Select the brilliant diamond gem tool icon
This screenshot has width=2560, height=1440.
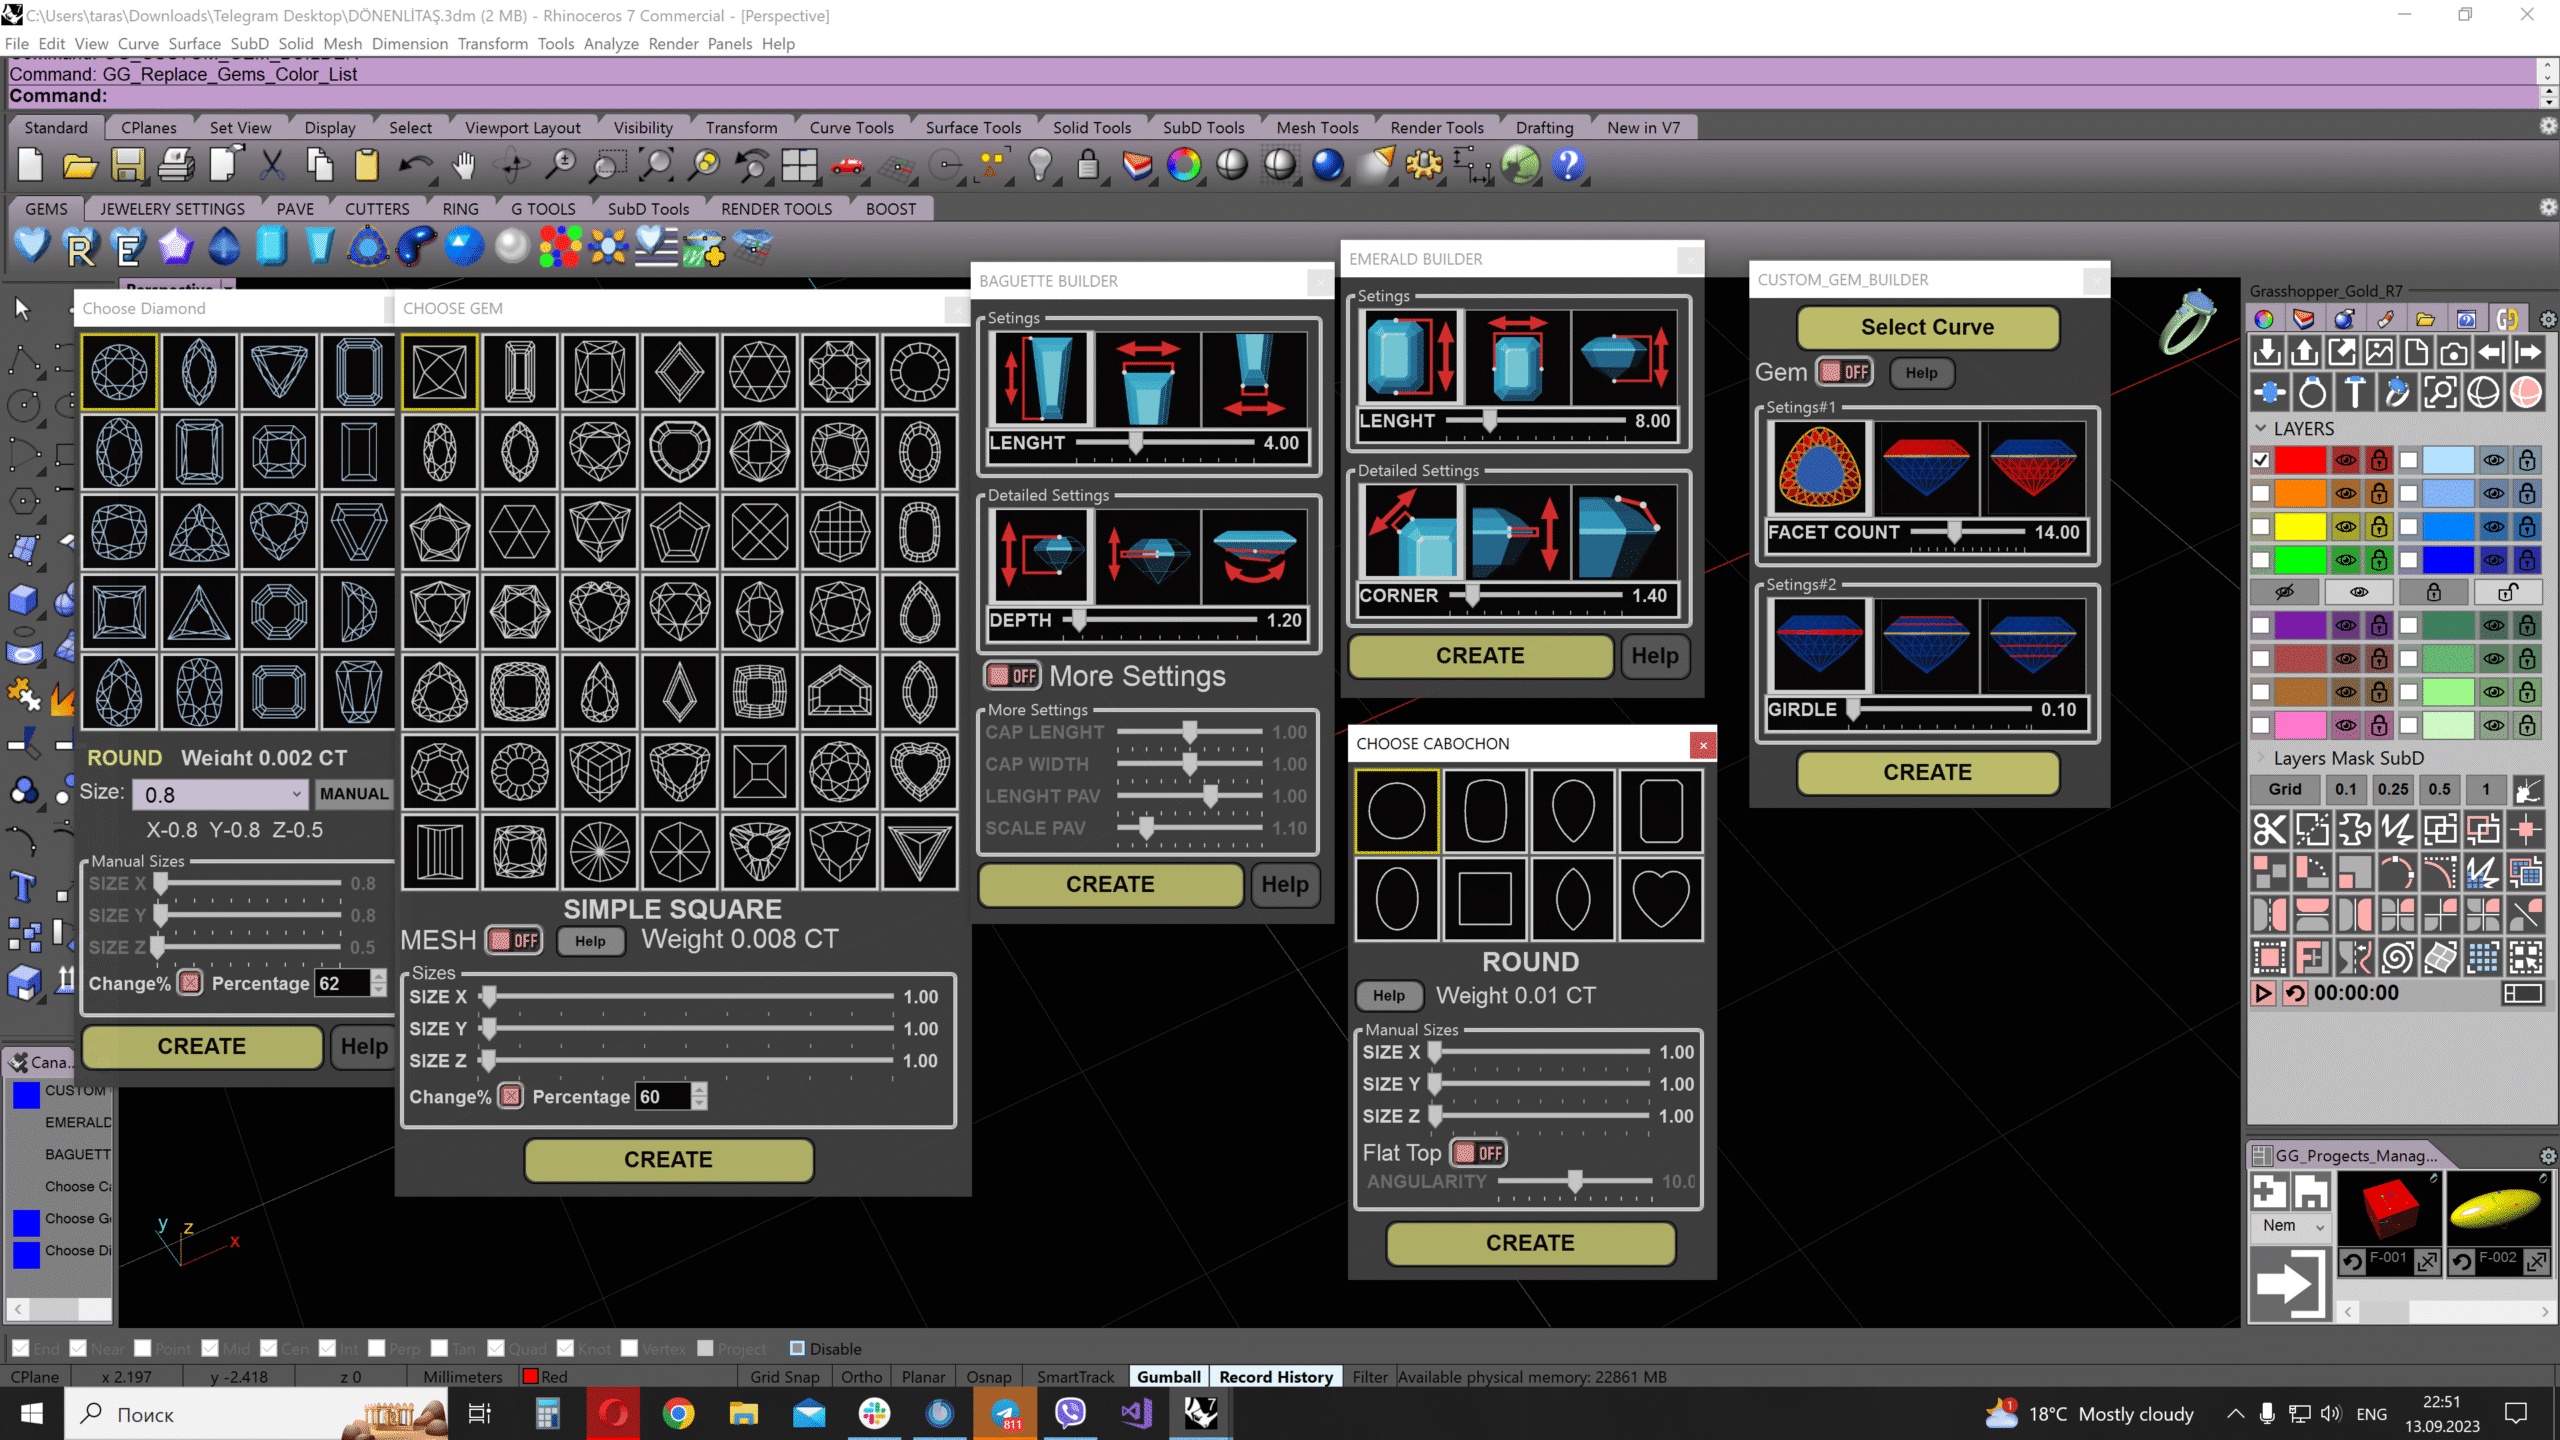click(32, 246)
